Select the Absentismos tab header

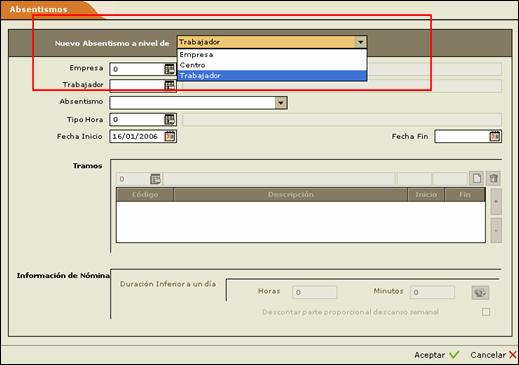click(38, 10)
